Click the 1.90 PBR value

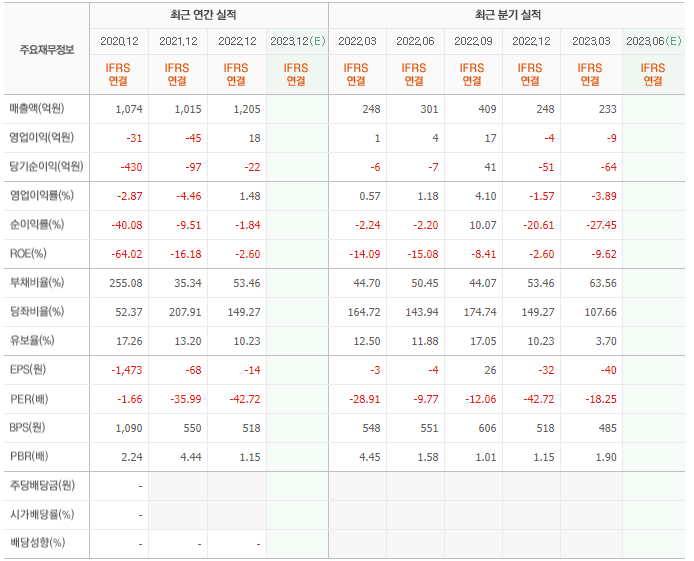point(606,457)
